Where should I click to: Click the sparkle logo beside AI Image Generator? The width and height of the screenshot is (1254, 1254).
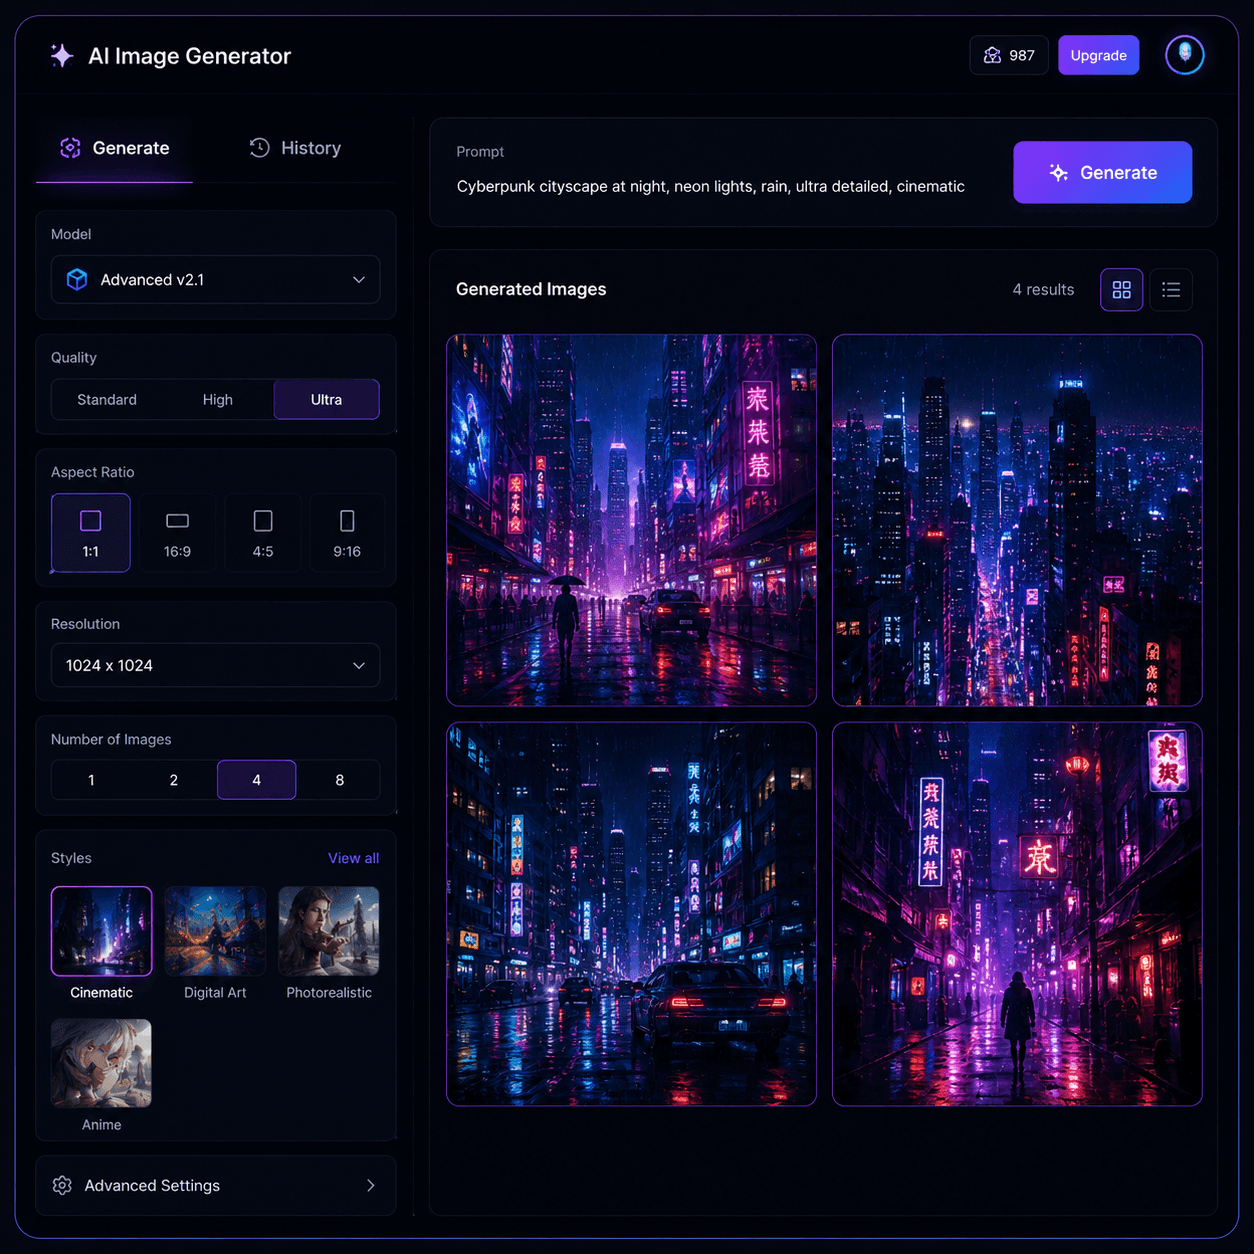pyautogui.click(x=62, y=56)
